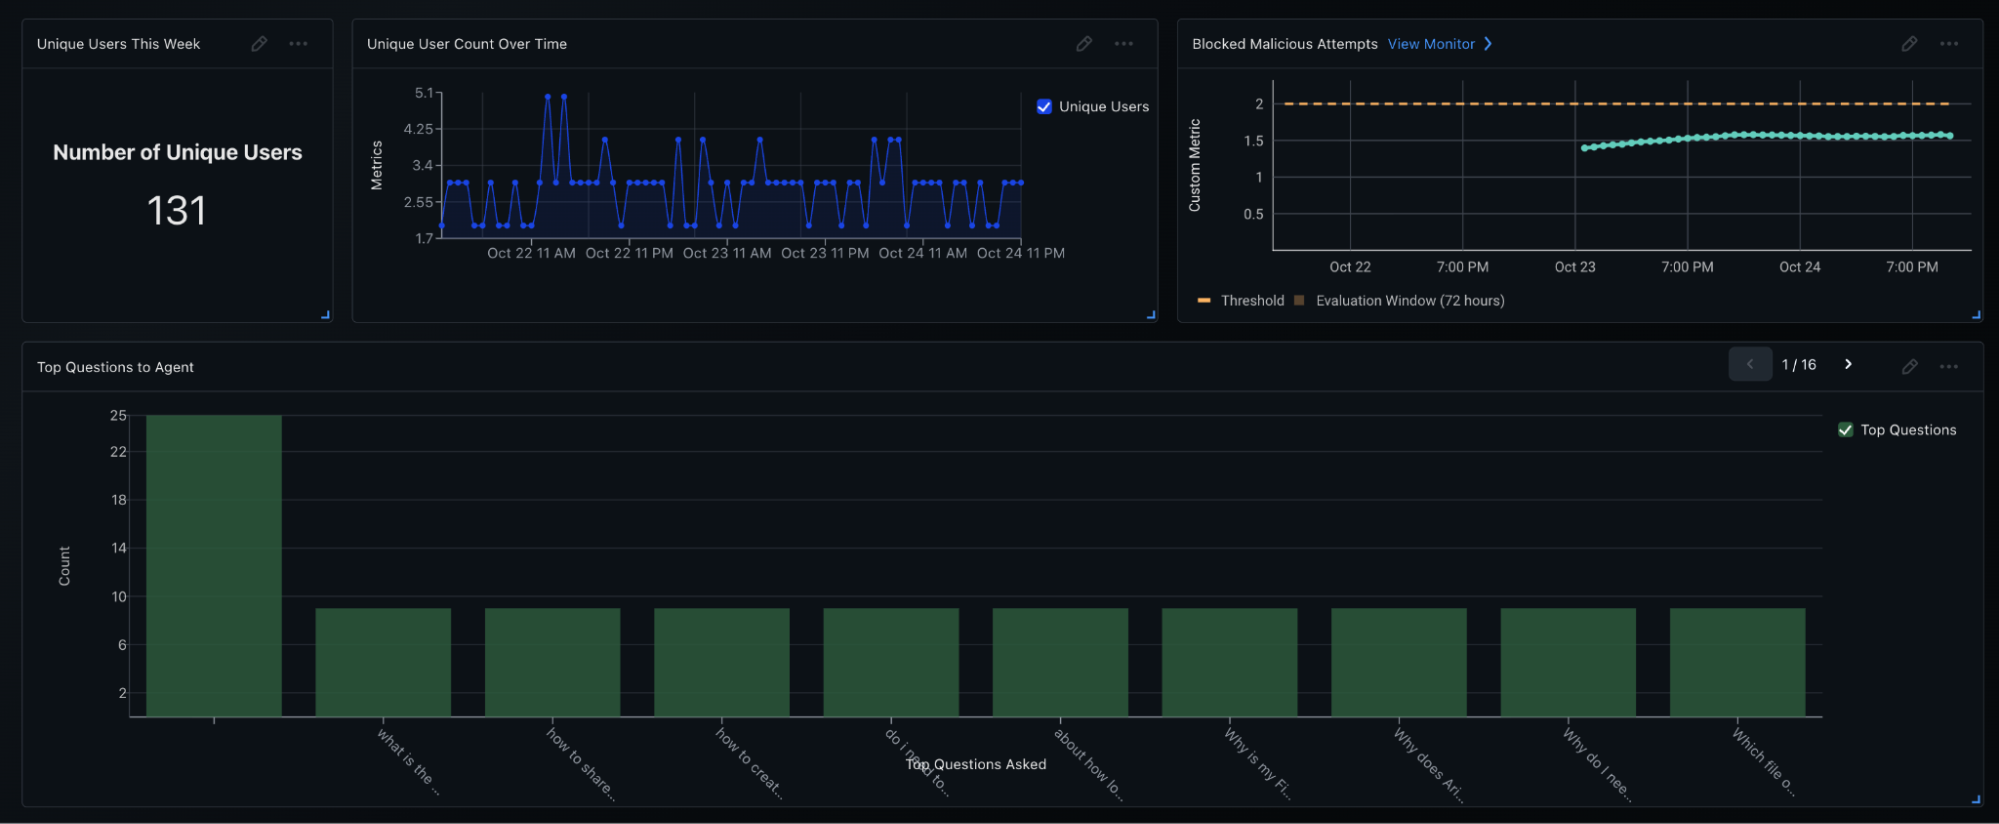Edit the Unique Users This Week widget
Screen dimensions: 1999x824
click(259, 44)
